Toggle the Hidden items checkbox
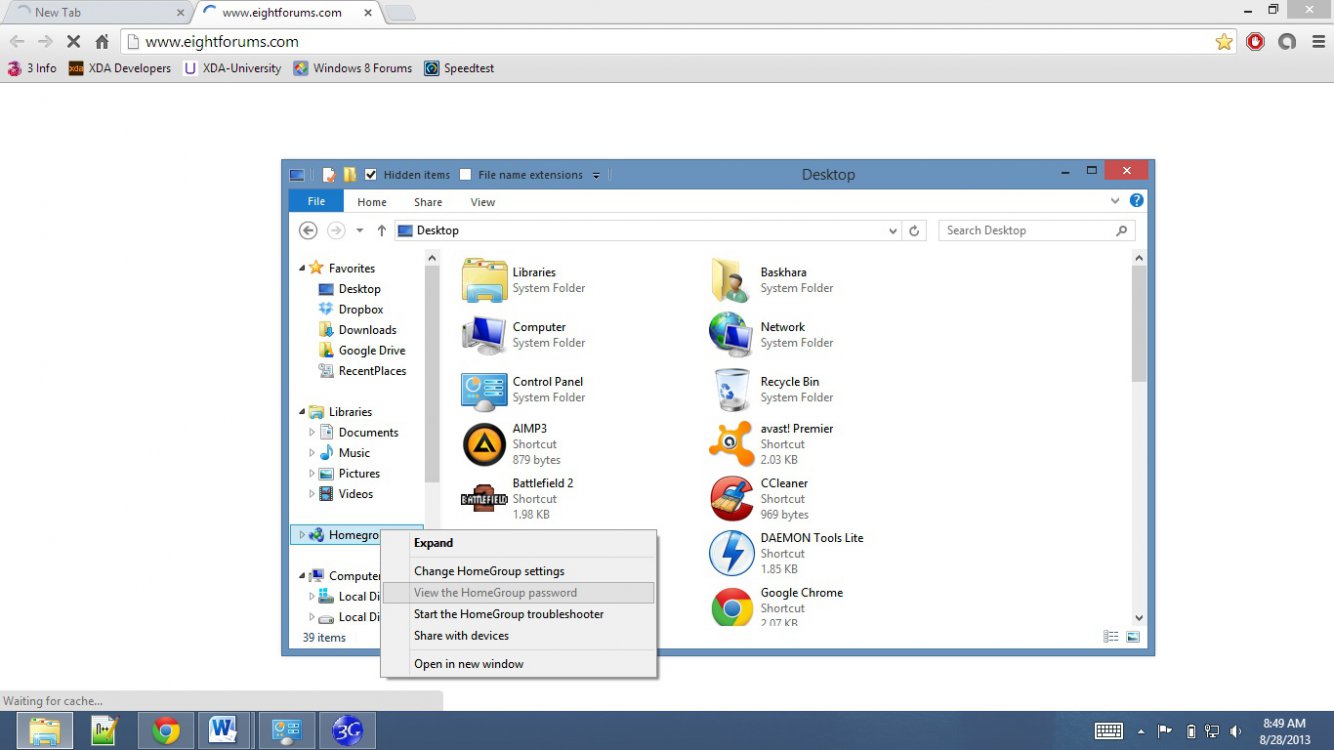The image size is (1334, 750). pos(371,174)
